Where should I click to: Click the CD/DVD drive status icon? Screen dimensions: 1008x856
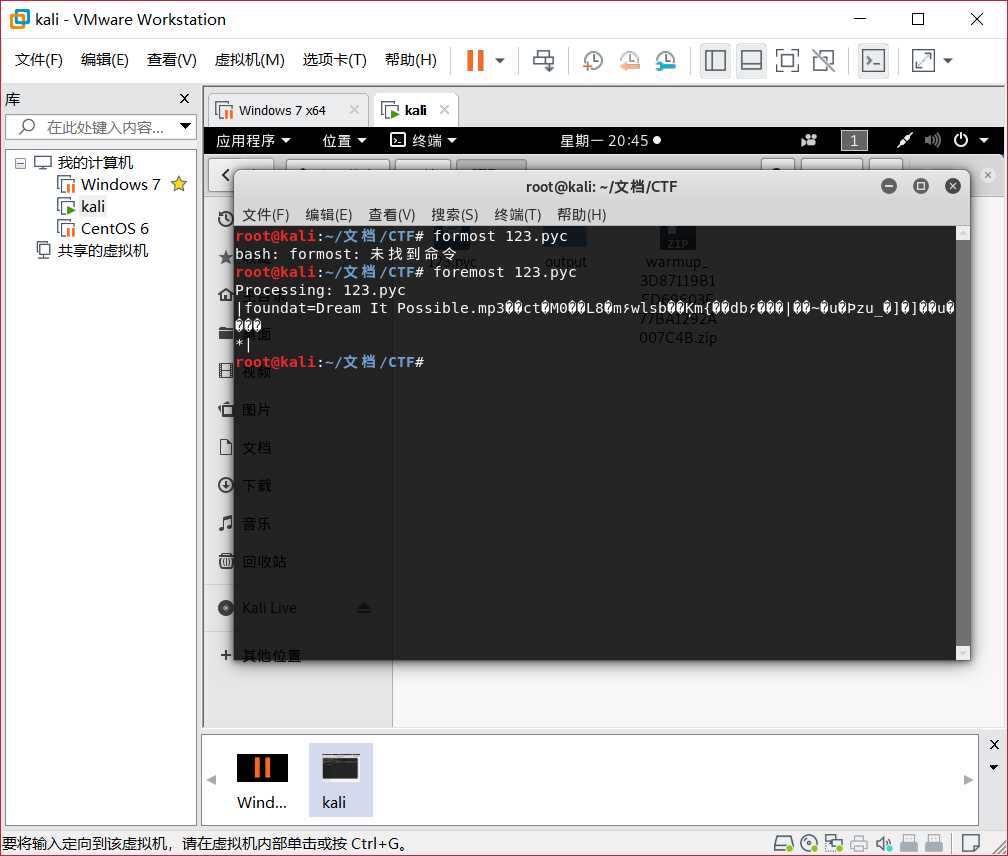point(809,843)
